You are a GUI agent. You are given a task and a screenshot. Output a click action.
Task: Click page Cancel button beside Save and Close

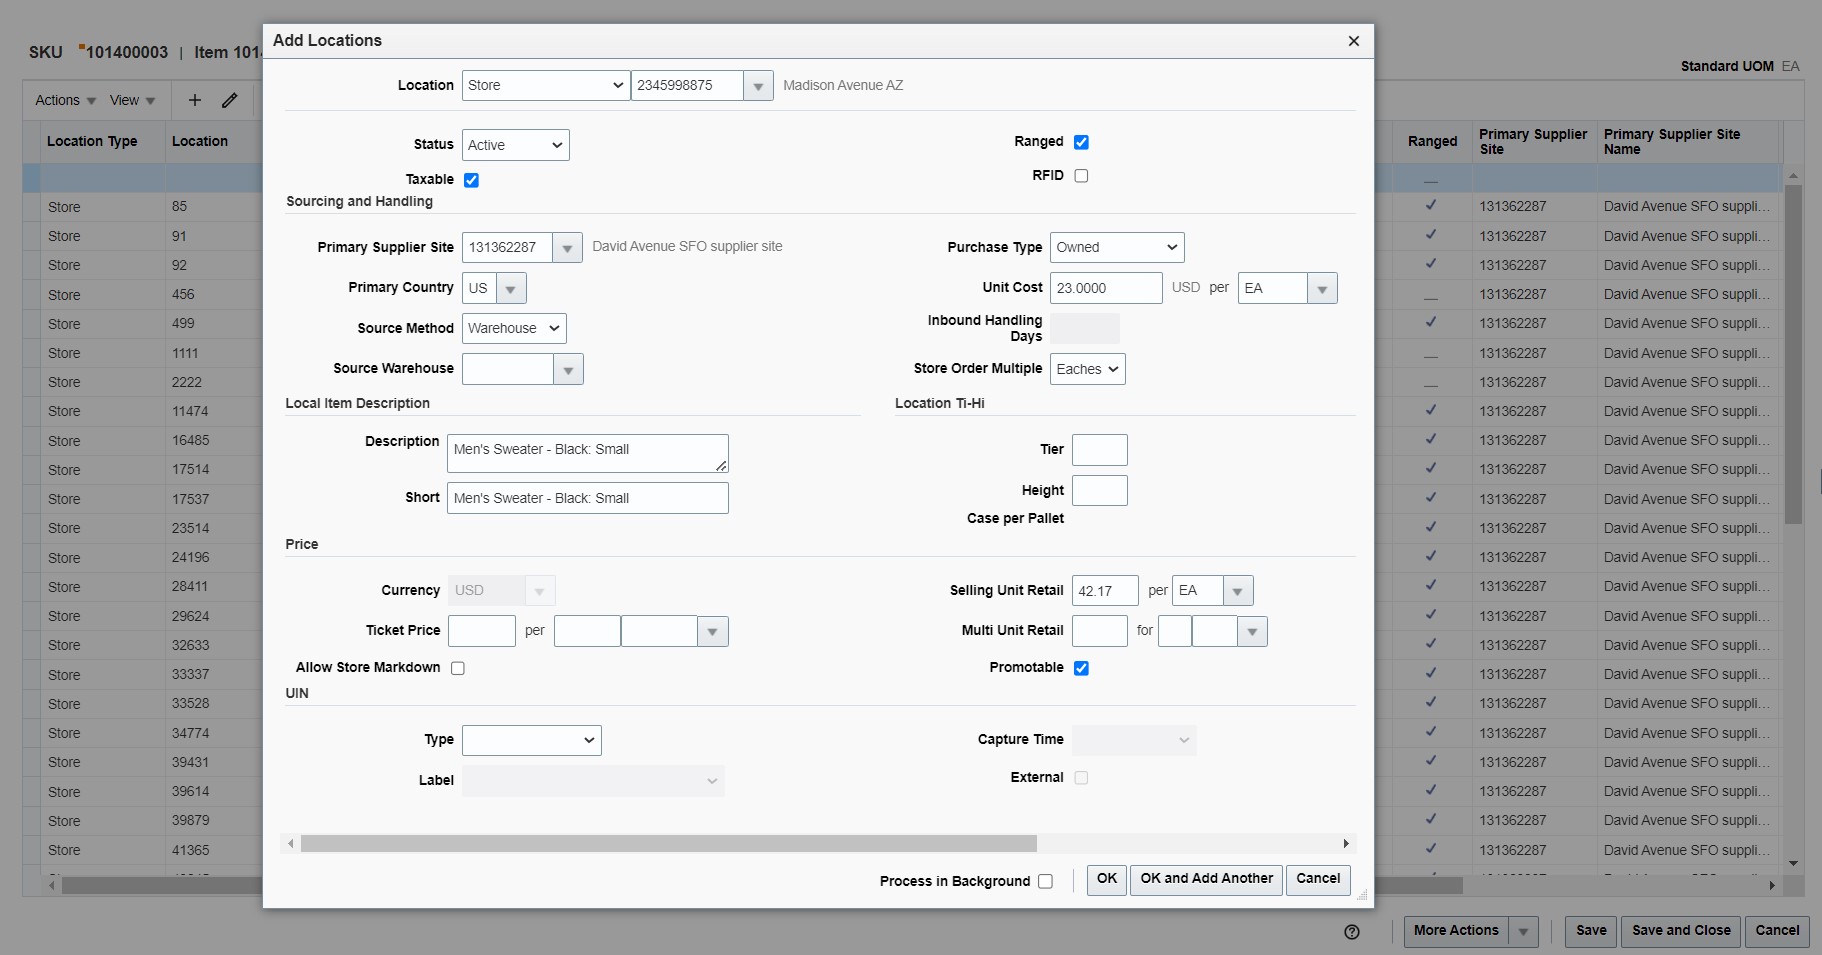(x=1777, y=931)
